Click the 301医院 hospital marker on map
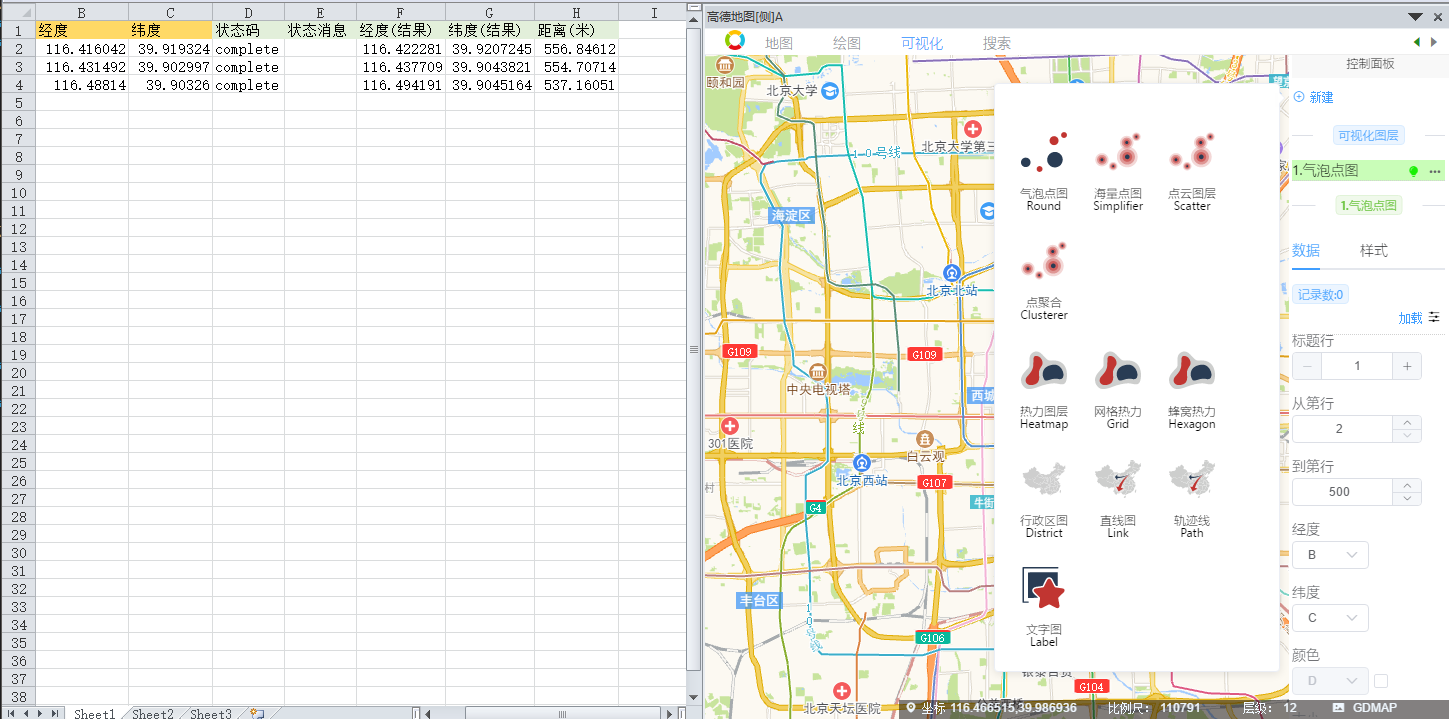1449x719 pixels. pos(730,426)
